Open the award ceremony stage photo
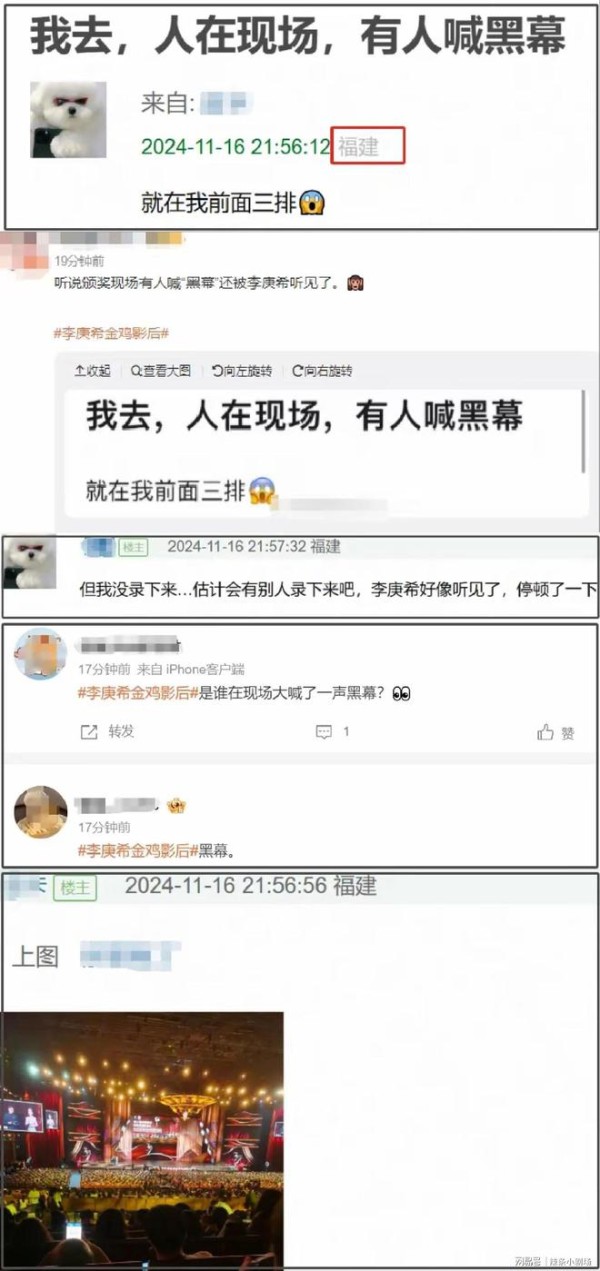Screen dimensions: 600x1271 point(143,1139)
